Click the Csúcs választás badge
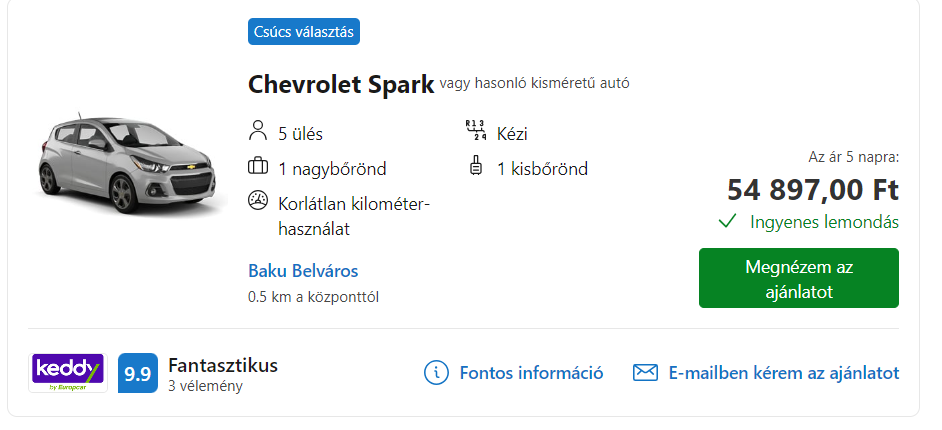This screenshot has width=942, height=430. 303,32
